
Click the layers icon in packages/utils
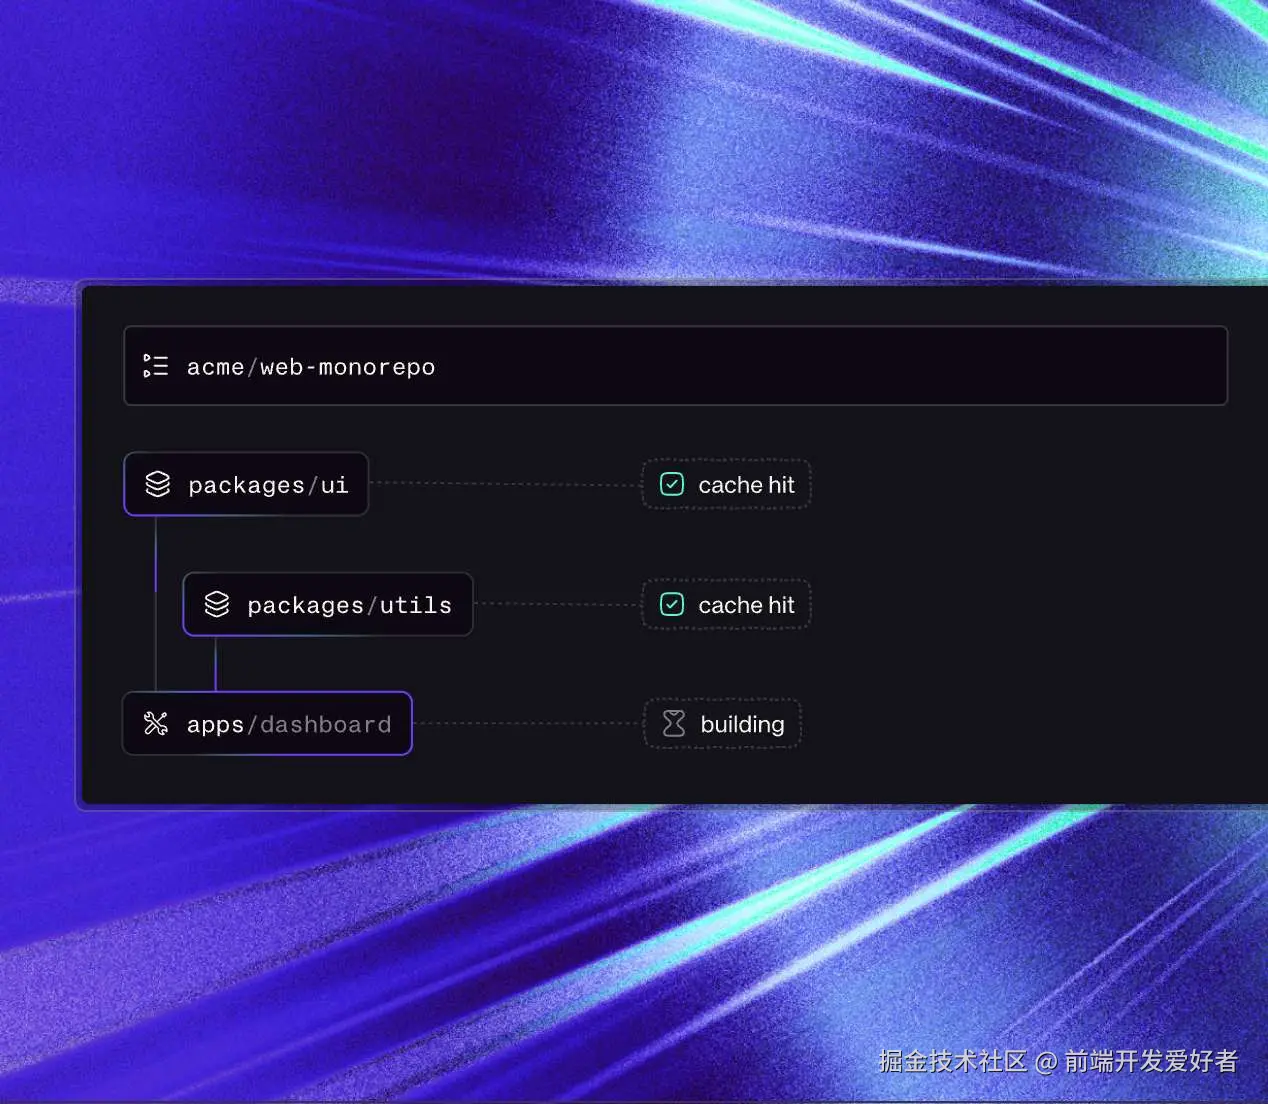point(217,604)
